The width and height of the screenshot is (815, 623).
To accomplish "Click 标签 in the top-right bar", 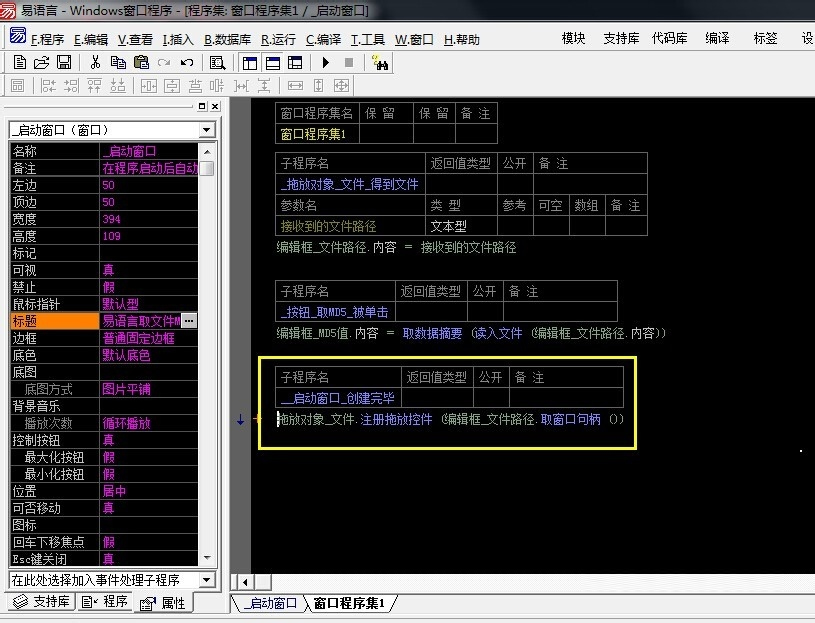I will pos(766,38).
